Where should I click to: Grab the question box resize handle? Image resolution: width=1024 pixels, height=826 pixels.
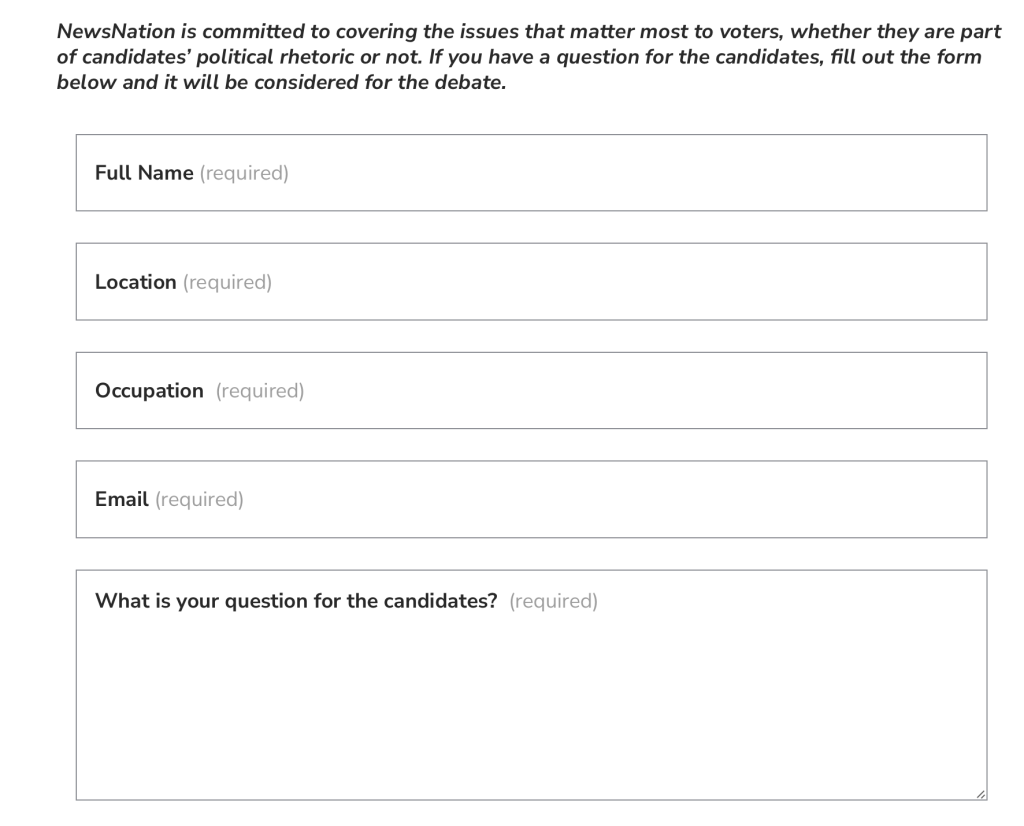click(979, 793)
